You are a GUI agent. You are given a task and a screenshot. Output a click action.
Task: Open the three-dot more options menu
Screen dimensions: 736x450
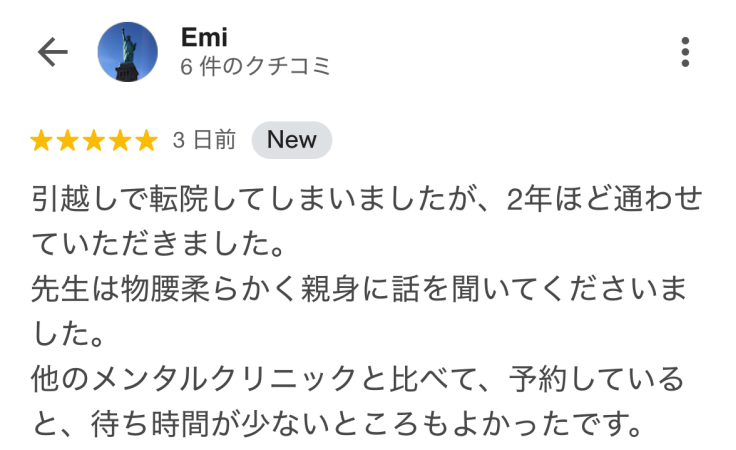685,52
